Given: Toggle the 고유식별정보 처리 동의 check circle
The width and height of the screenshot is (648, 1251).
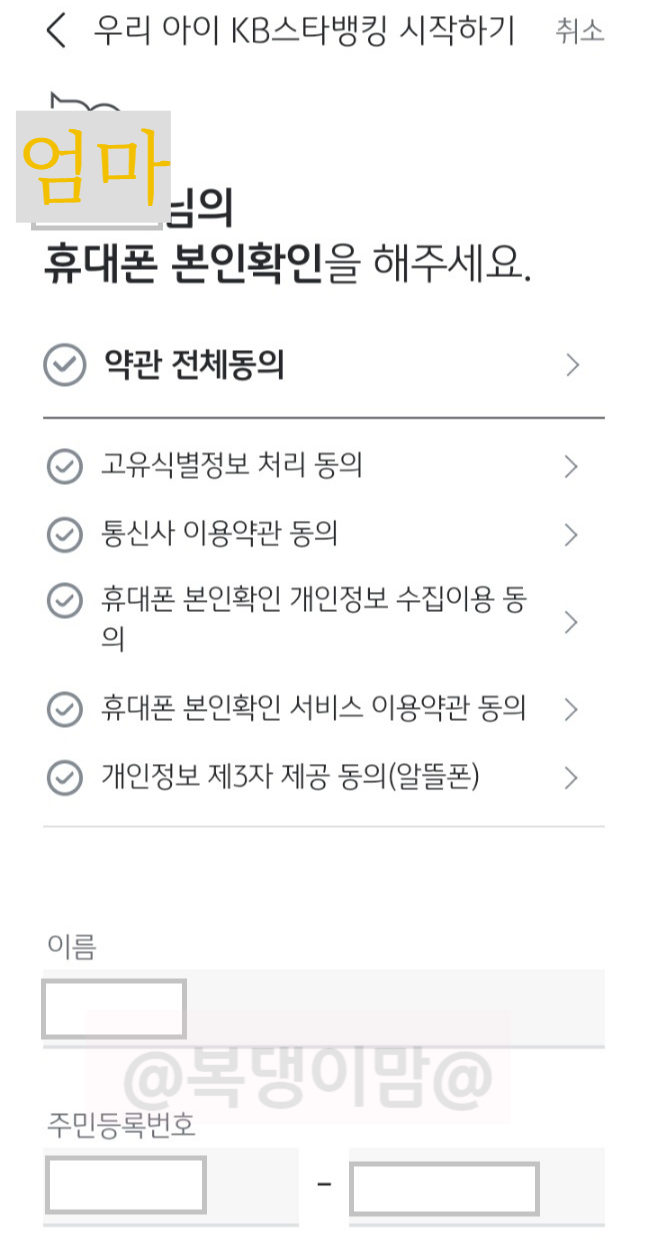Looking at the screenshot, I should [65, 466].
